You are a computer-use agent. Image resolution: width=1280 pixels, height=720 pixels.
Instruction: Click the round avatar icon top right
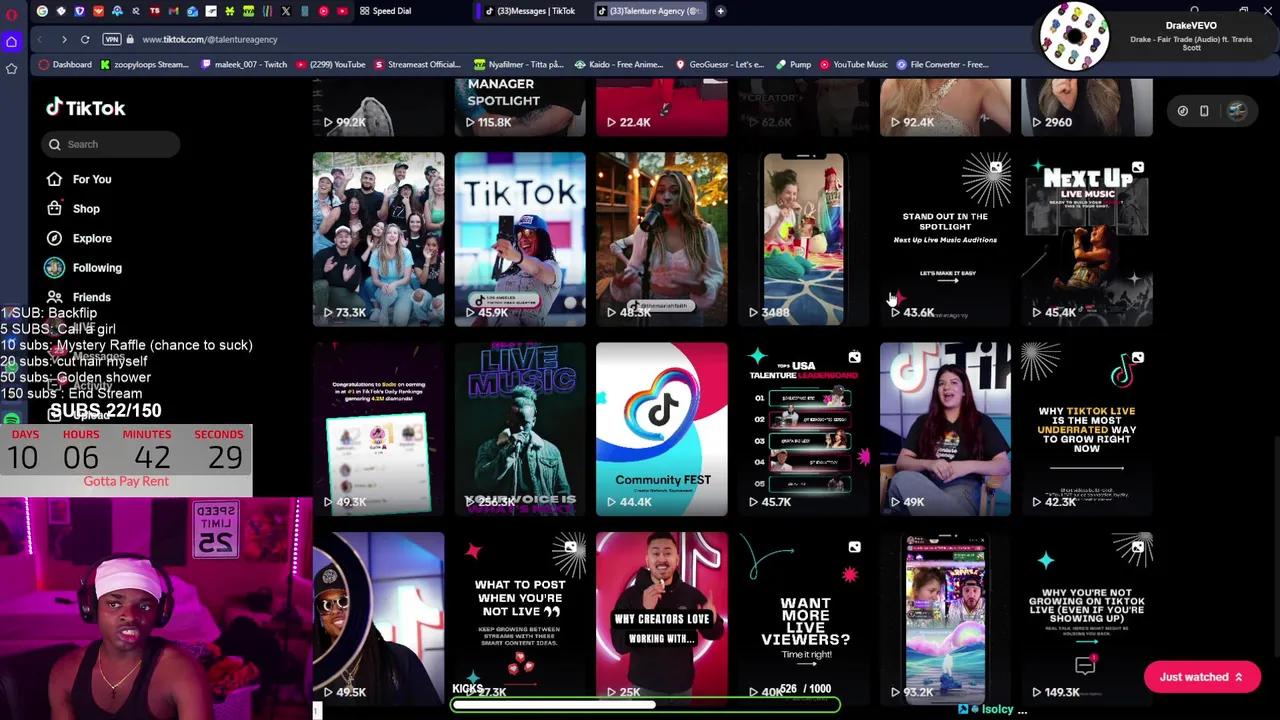click(x=1237, y=111)
